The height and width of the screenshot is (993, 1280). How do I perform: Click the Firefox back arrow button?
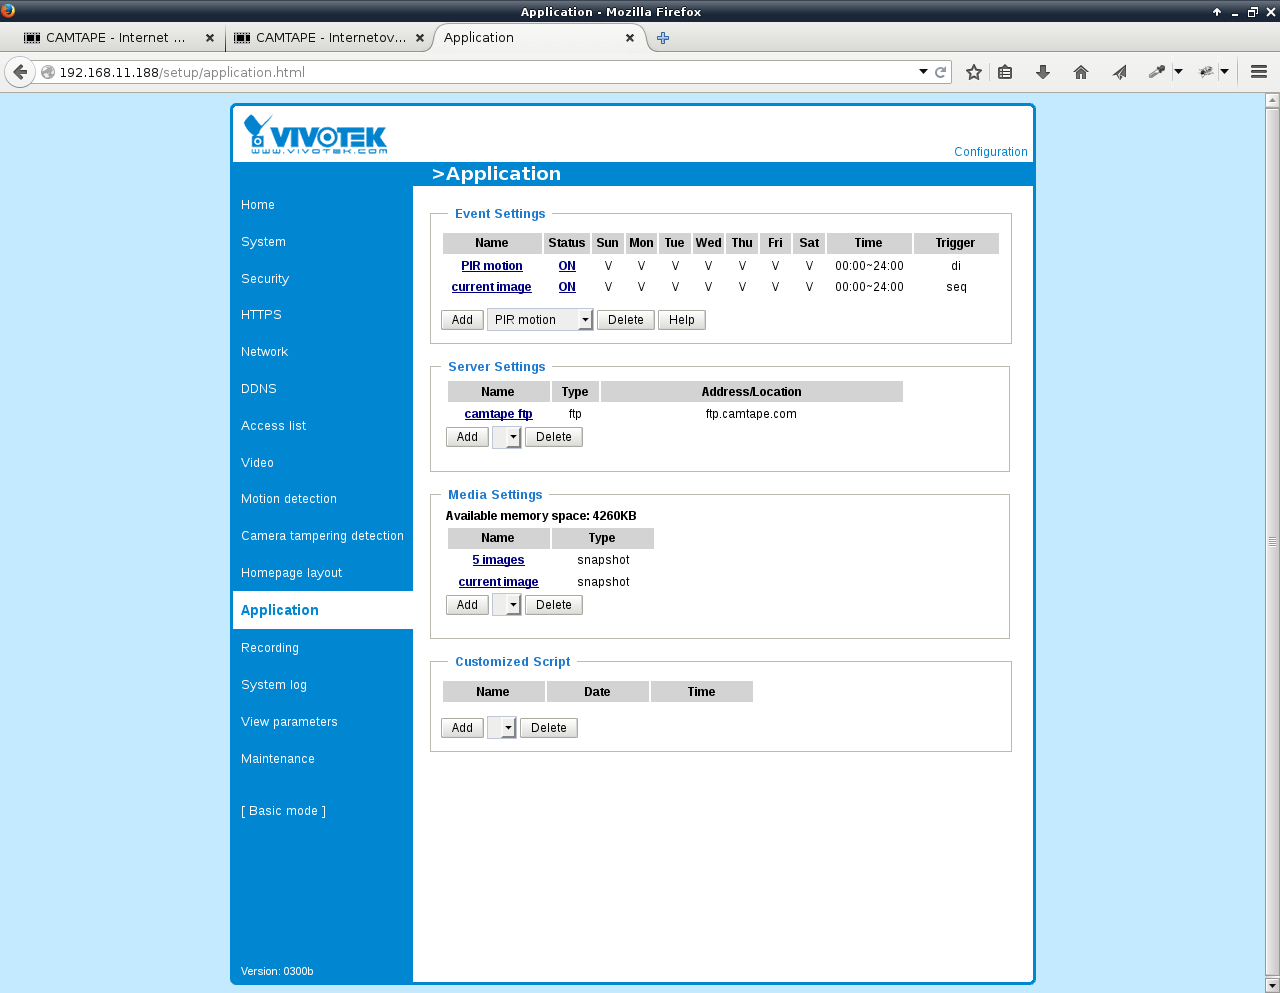20,72
